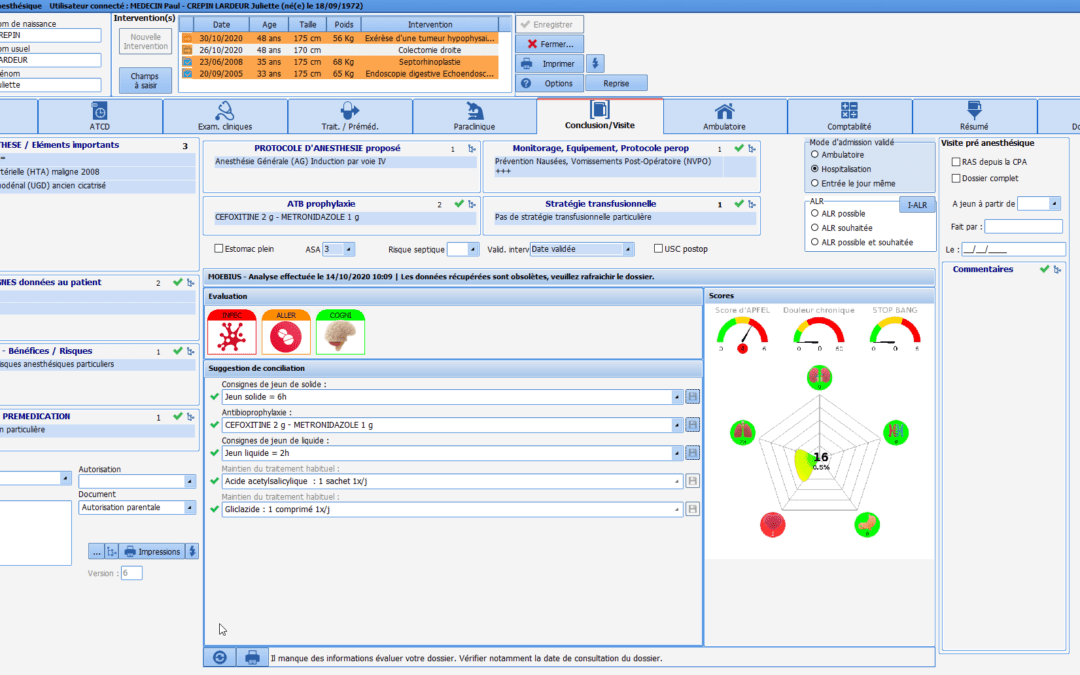Click the lightning bolt icon beside Imprimer

[x=595, y=63]
